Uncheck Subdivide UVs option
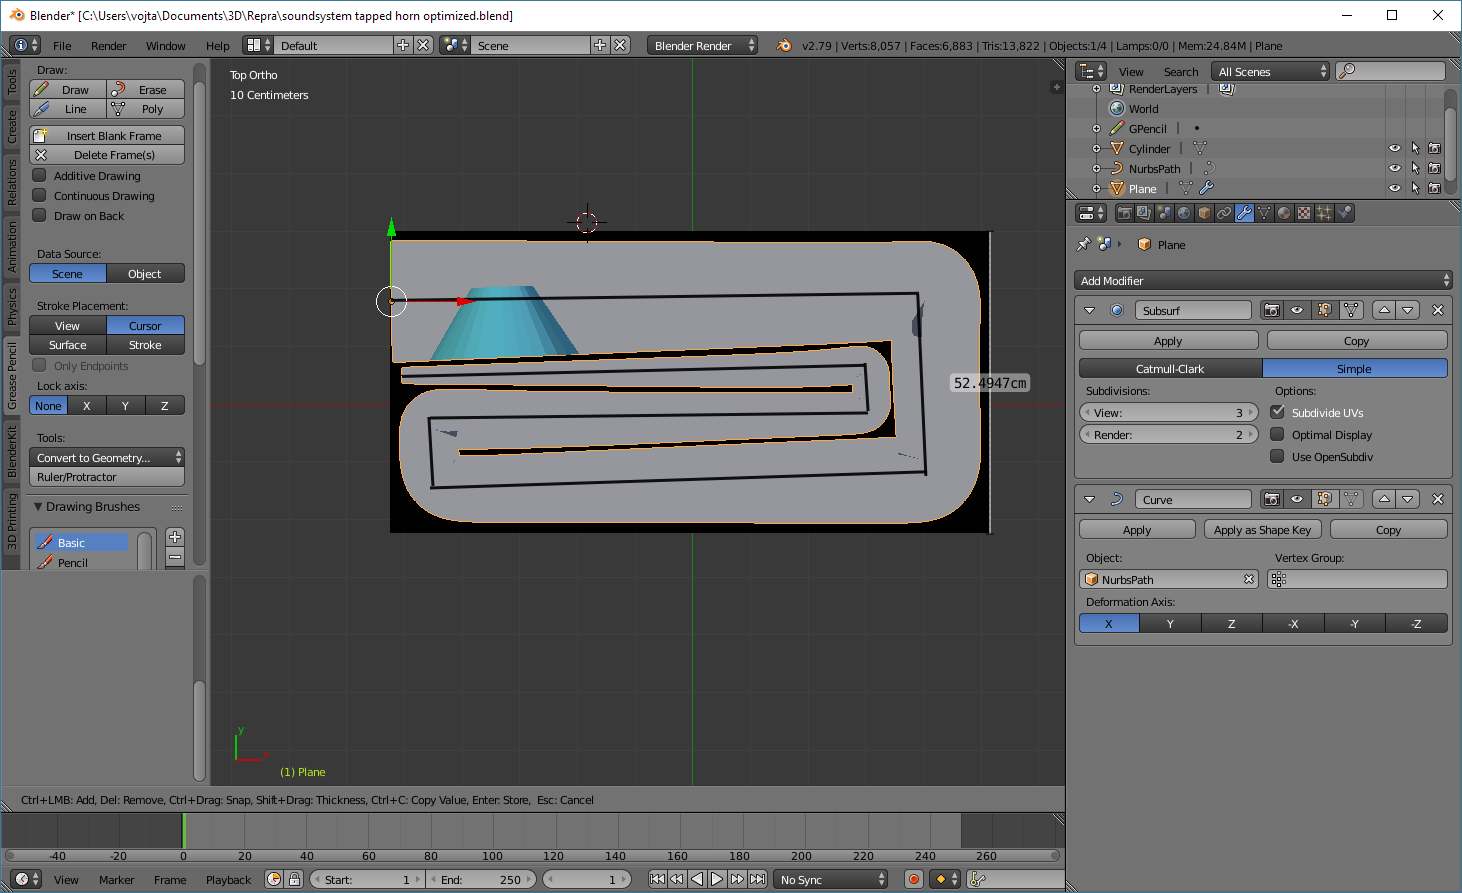The width and height of the screenshot is (1462, 893). (x=1277, y=412)
